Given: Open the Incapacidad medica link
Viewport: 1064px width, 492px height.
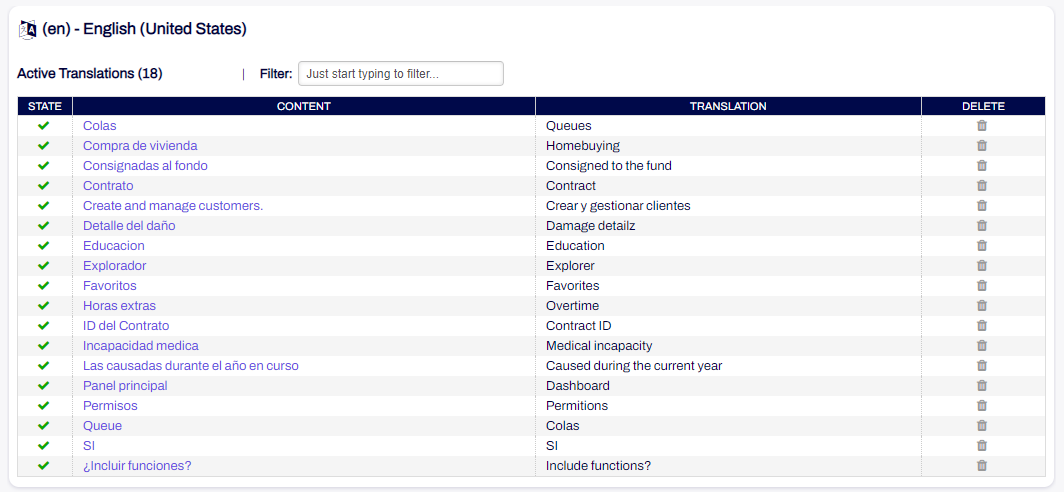Looking at the screenshot, I should point(140,345).
